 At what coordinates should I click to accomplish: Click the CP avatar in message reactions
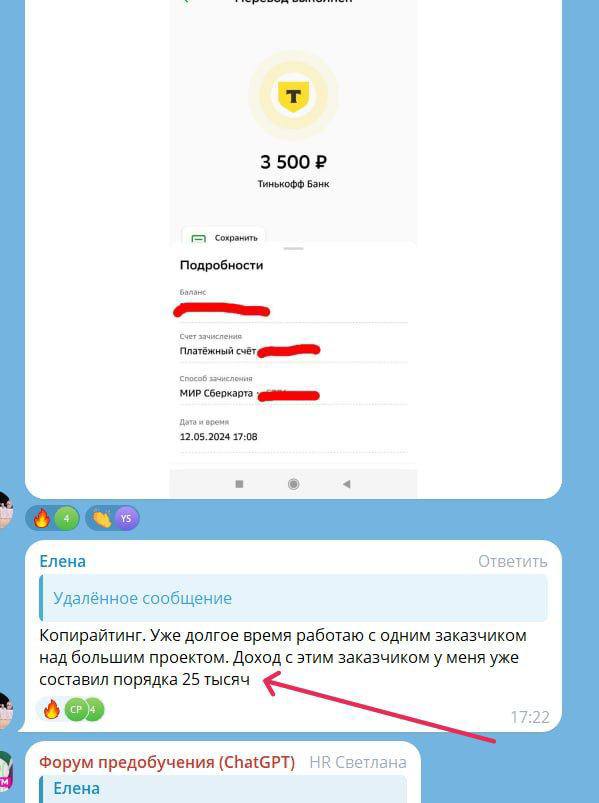coord(76,710)
